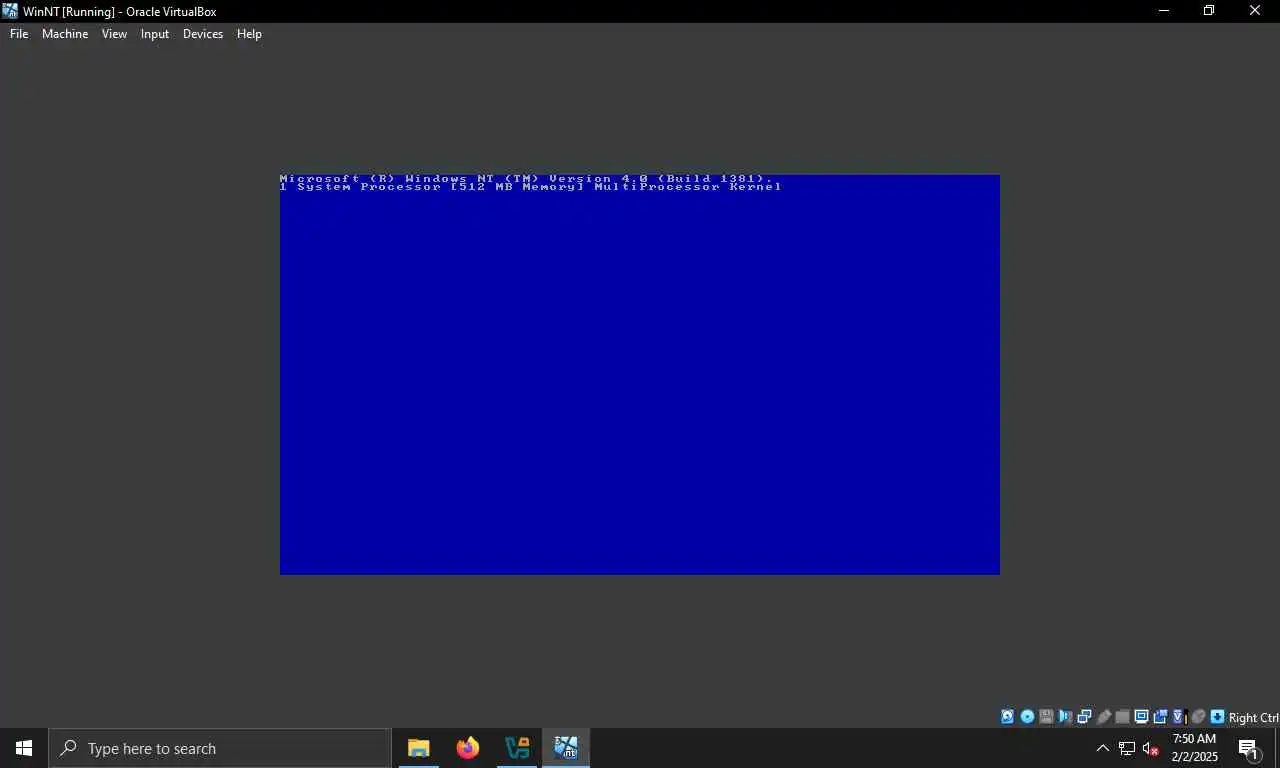
Task: Click the recording status icon
Action: (1160, 717)
